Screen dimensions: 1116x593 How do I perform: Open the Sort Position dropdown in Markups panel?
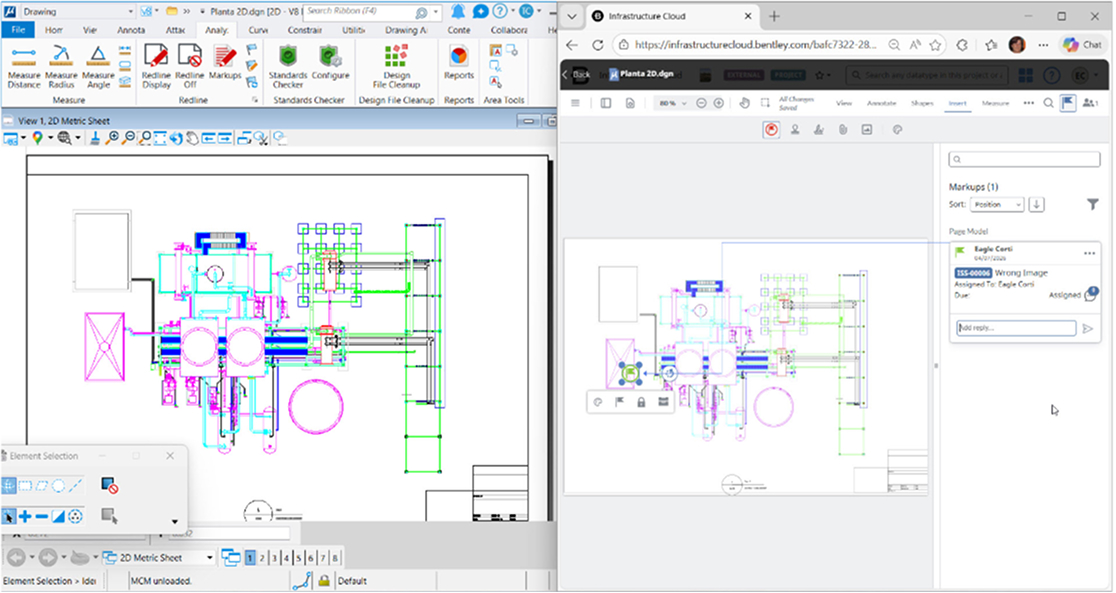(x=996, y=204)
